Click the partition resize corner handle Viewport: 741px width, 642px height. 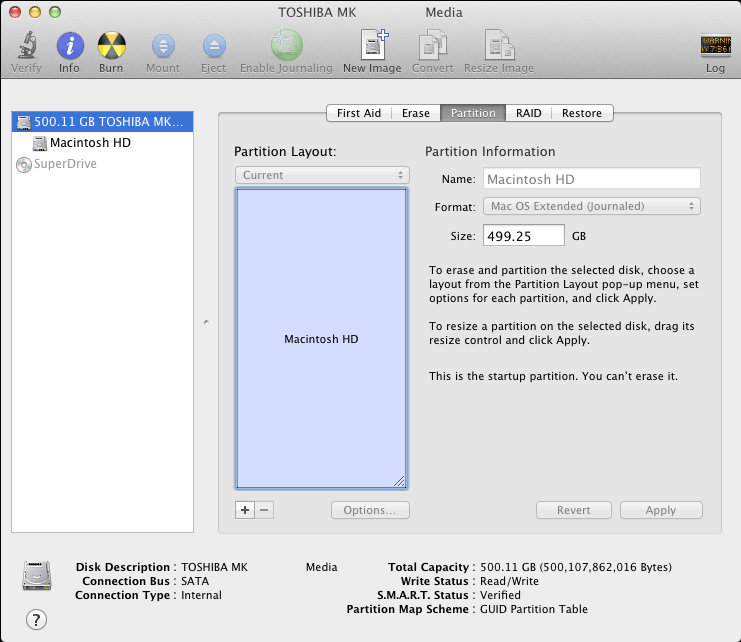[399, 481]
